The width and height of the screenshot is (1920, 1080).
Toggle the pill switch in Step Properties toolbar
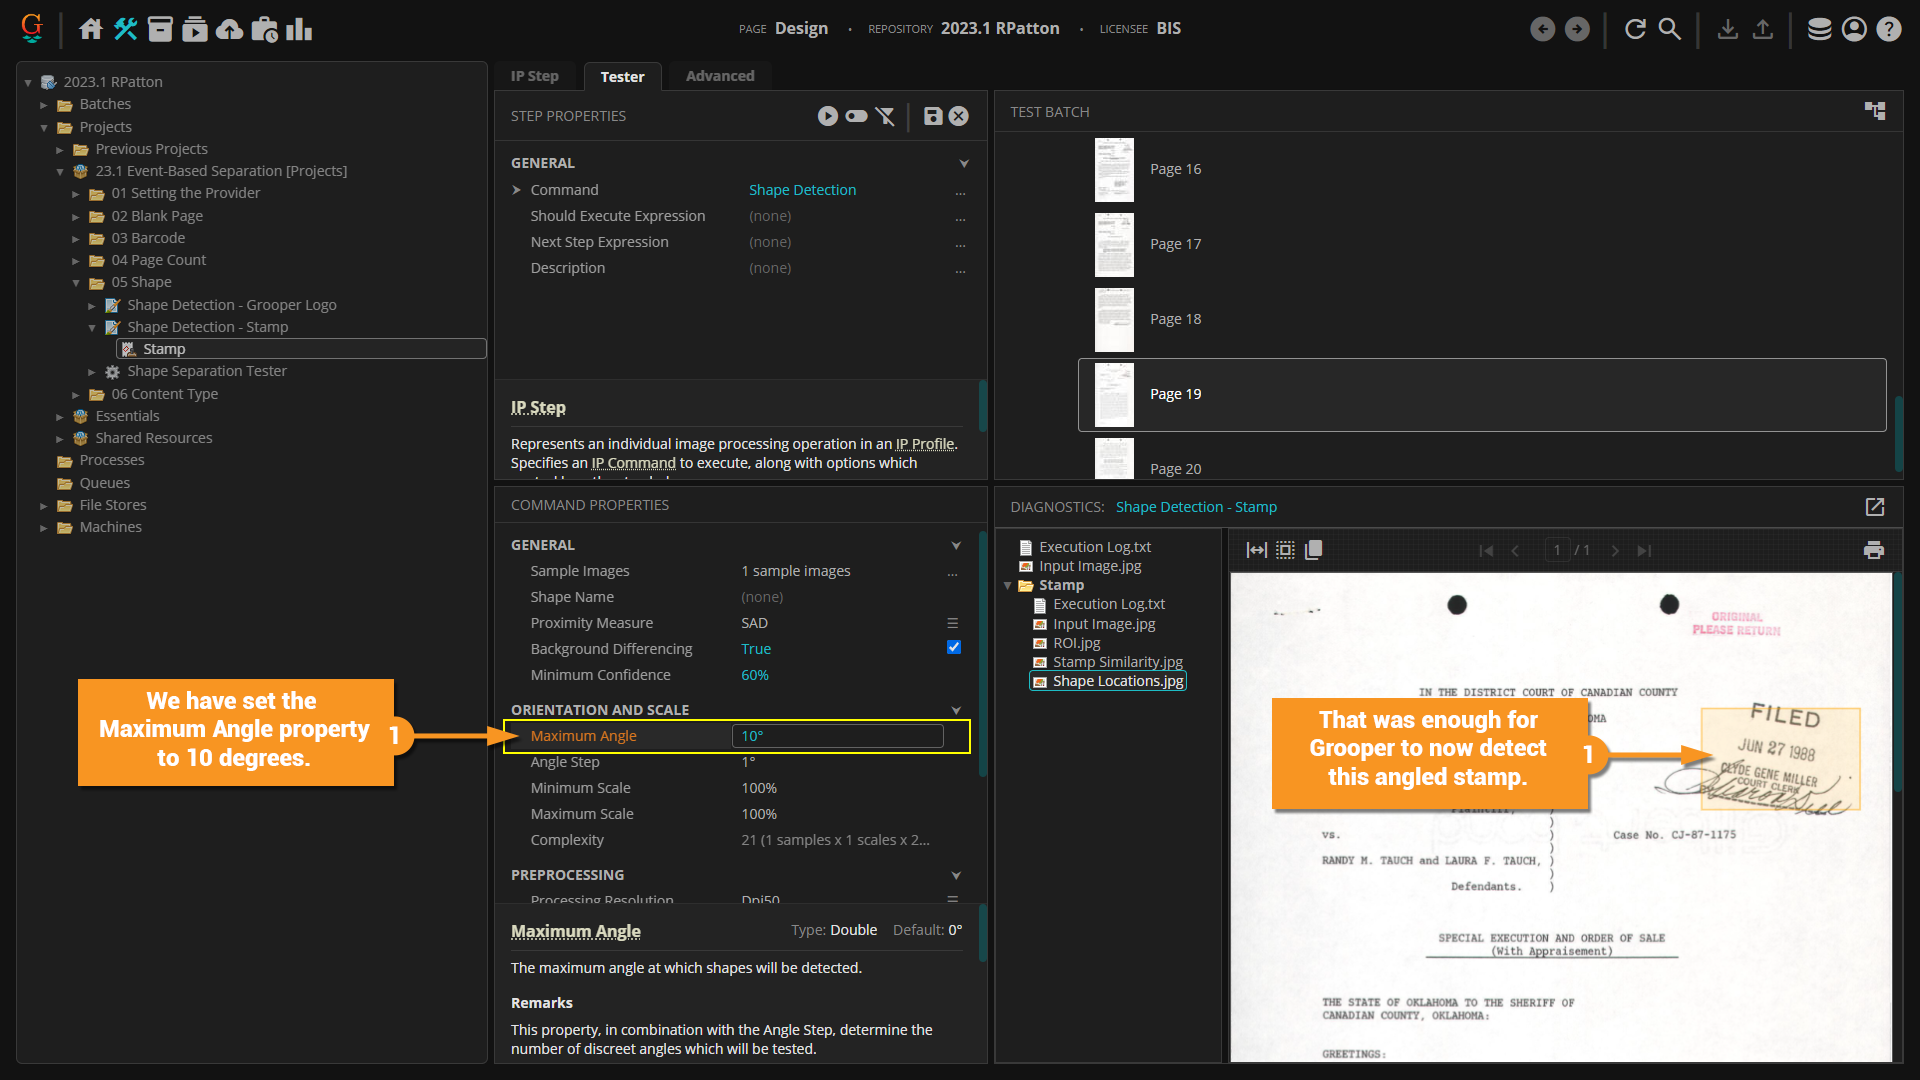856,116
